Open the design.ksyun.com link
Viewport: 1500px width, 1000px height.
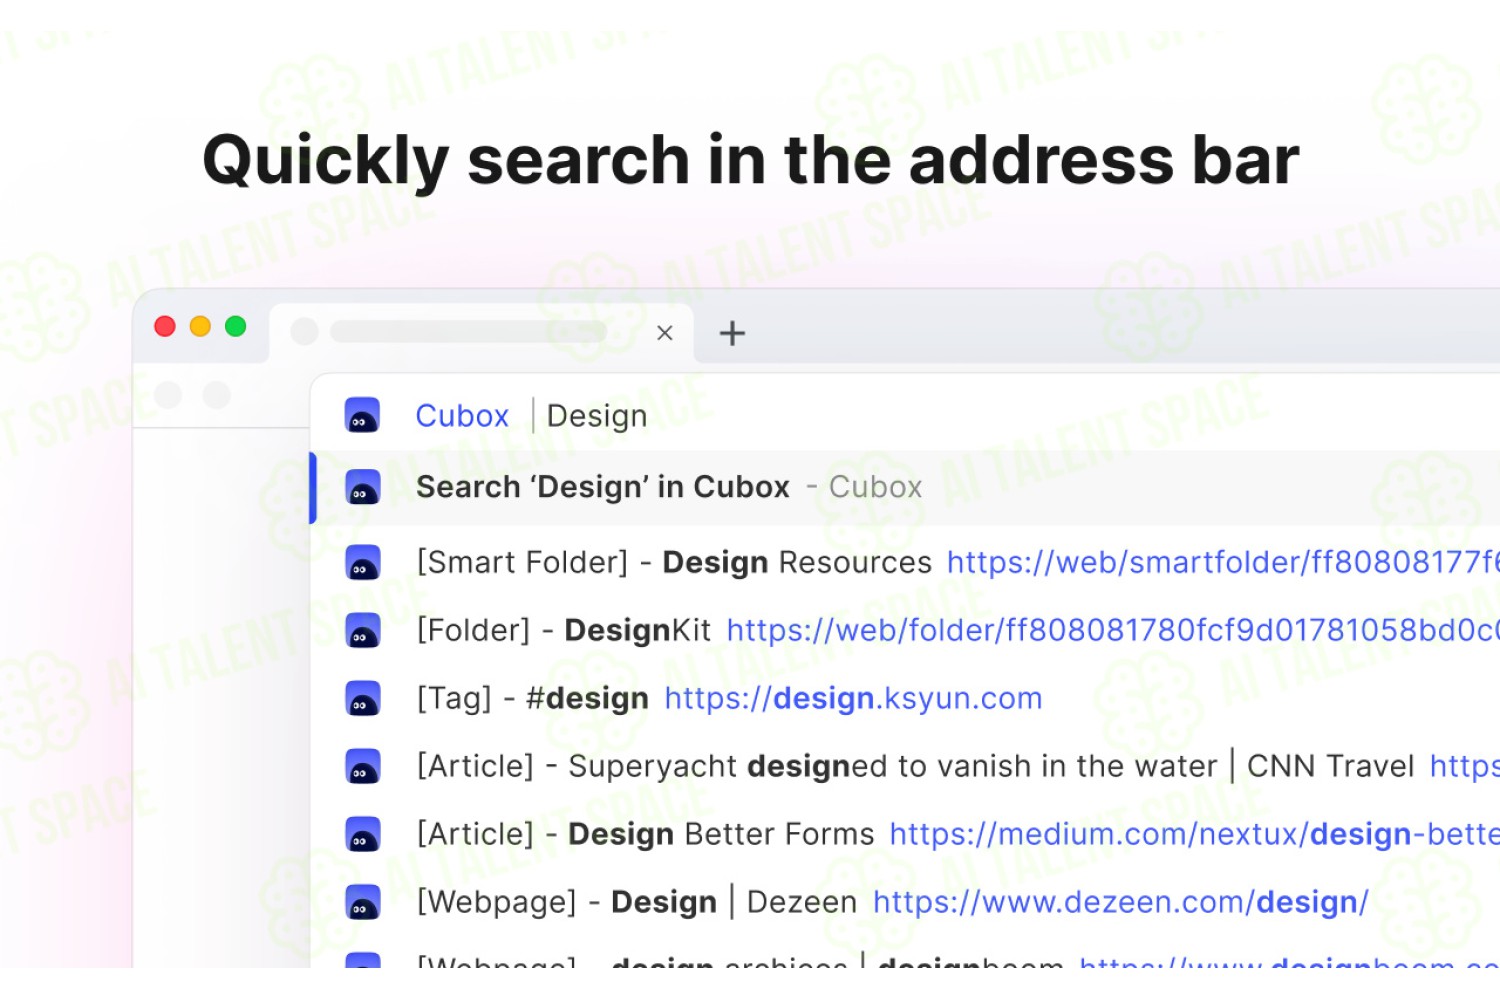pyautogui.click(x=853, y=698)
